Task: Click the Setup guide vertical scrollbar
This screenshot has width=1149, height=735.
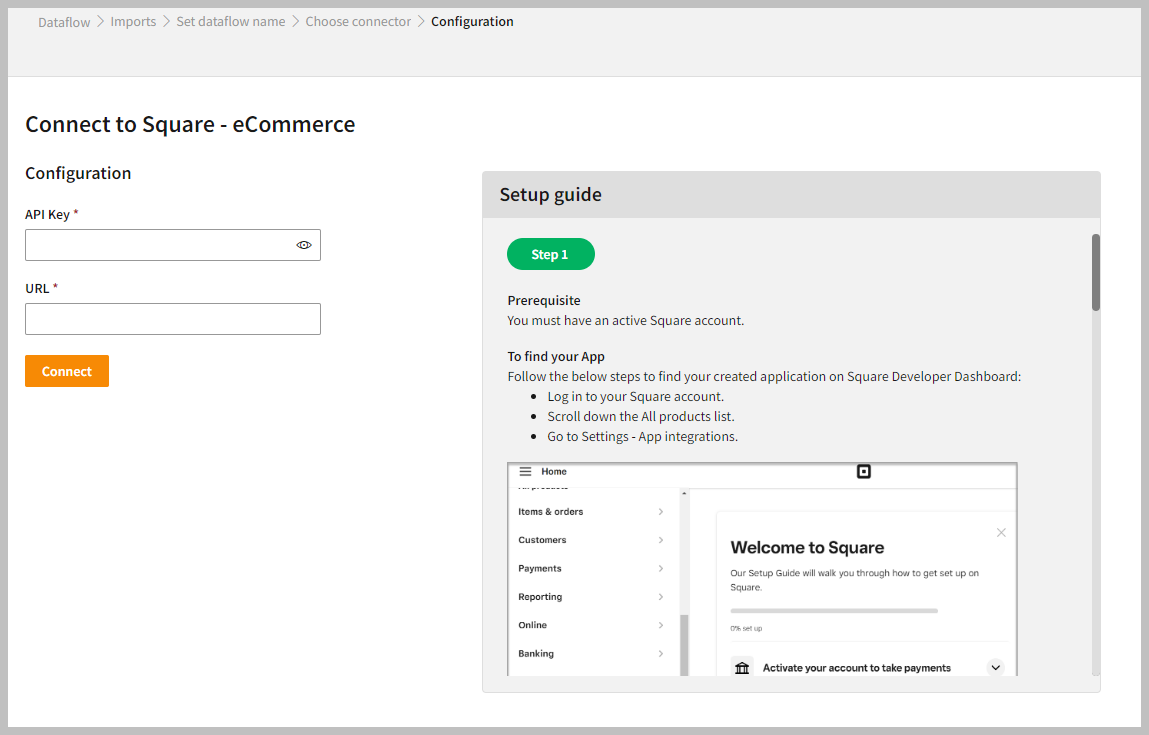Action: coord(1096,273)
